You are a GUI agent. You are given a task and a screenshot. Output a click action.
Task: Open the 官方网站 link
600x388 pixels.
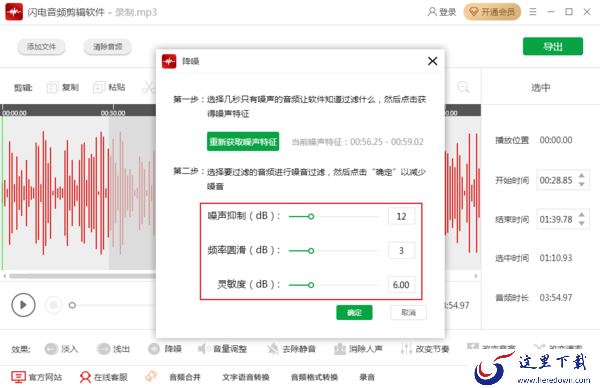pos(36,377)
